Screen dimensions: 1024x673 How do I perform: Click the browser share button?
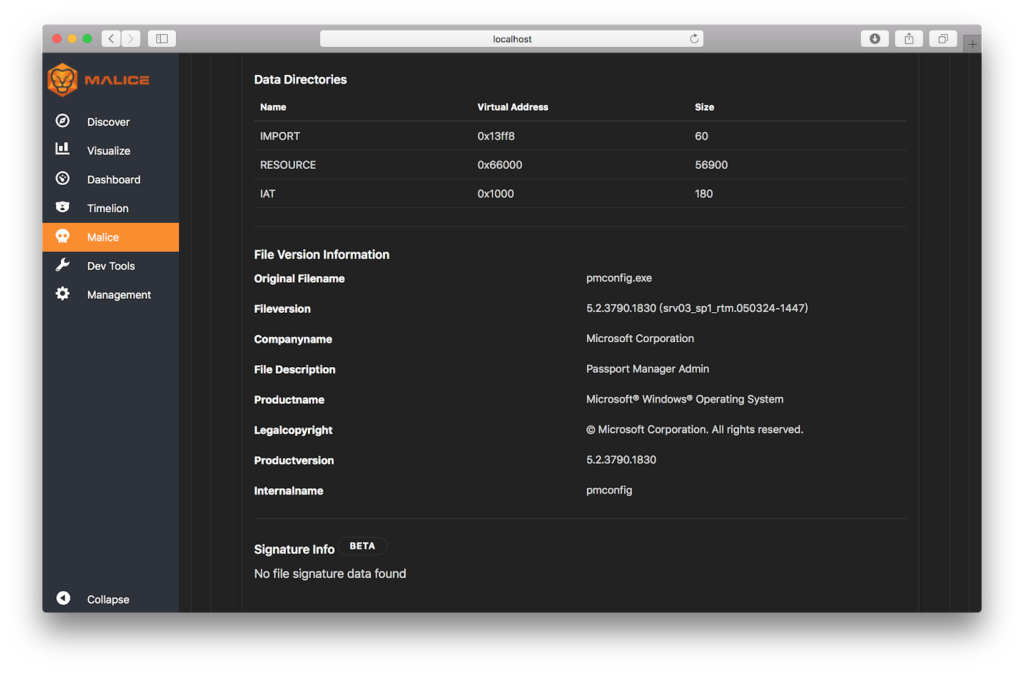[909, 39]
